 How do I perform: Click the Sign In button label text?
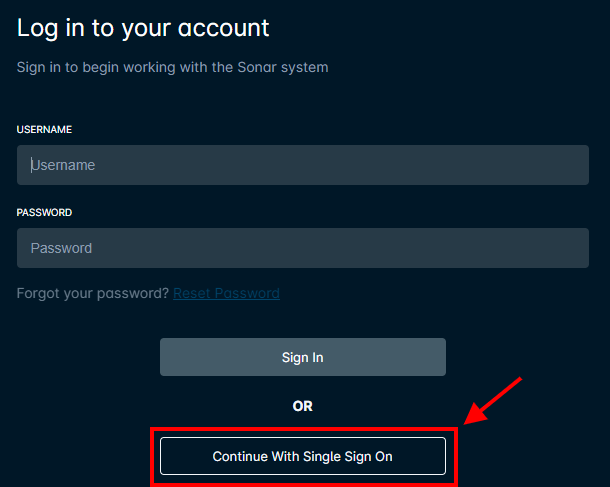click(x=303, y=357)
